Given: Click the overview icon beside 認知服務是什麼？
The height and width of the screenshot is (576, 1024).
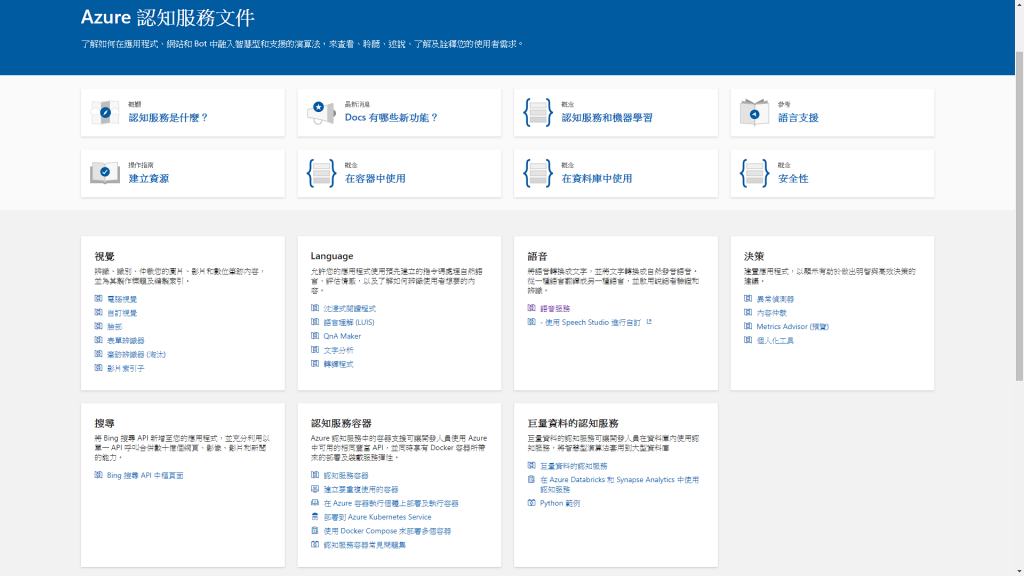Looking at the screenshot, I should coord(104,112).
